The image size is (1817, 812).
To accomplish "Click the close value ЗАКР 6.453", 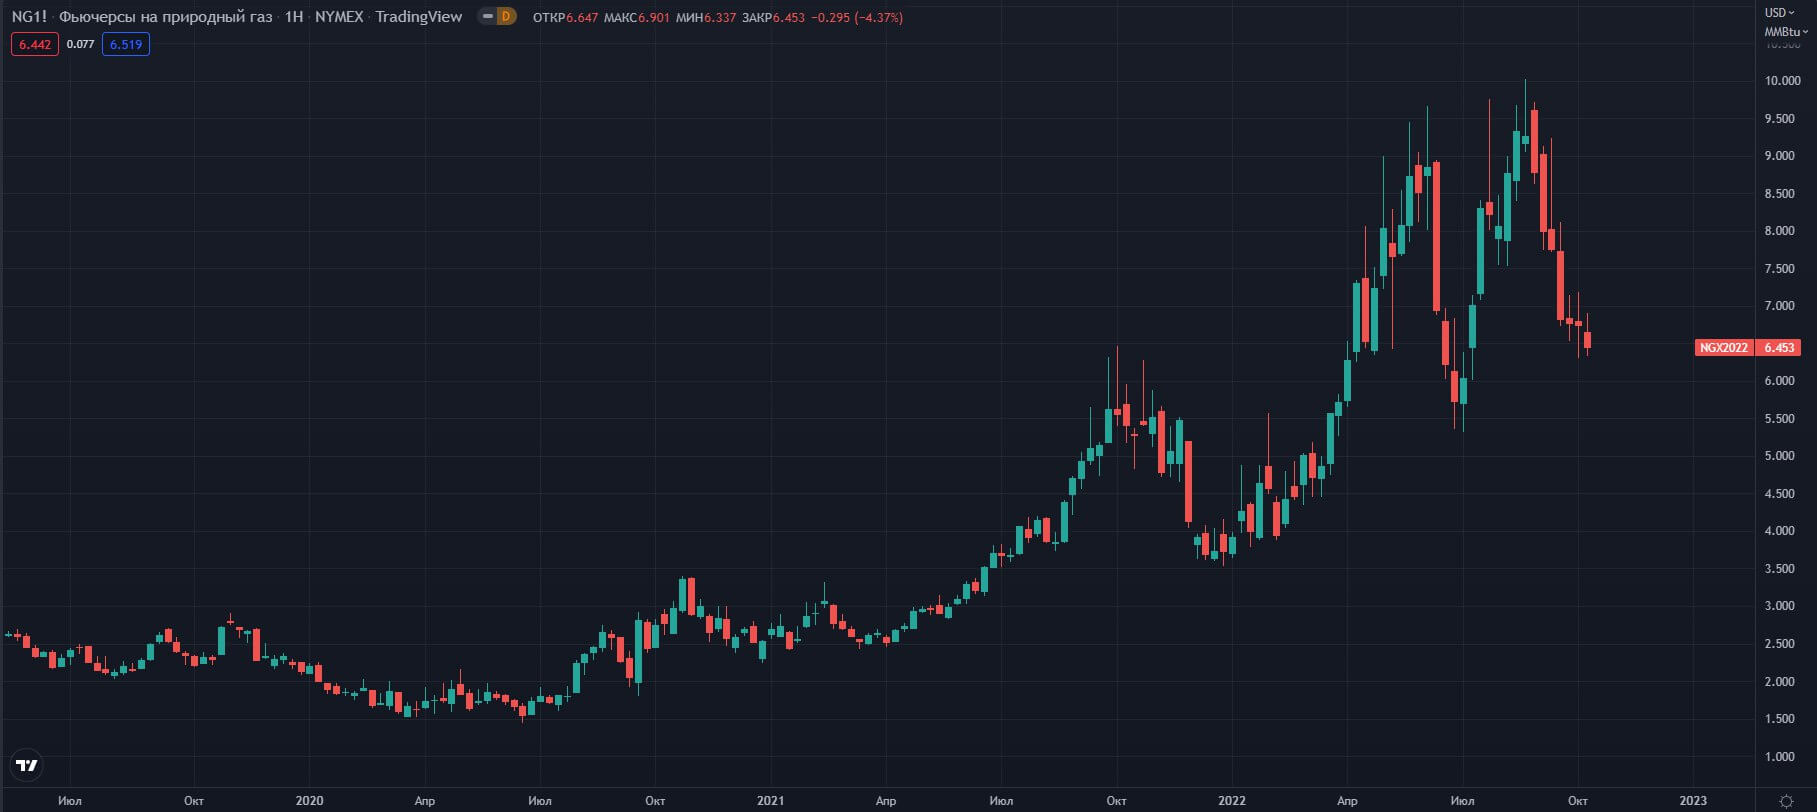I will coord(773,17).
